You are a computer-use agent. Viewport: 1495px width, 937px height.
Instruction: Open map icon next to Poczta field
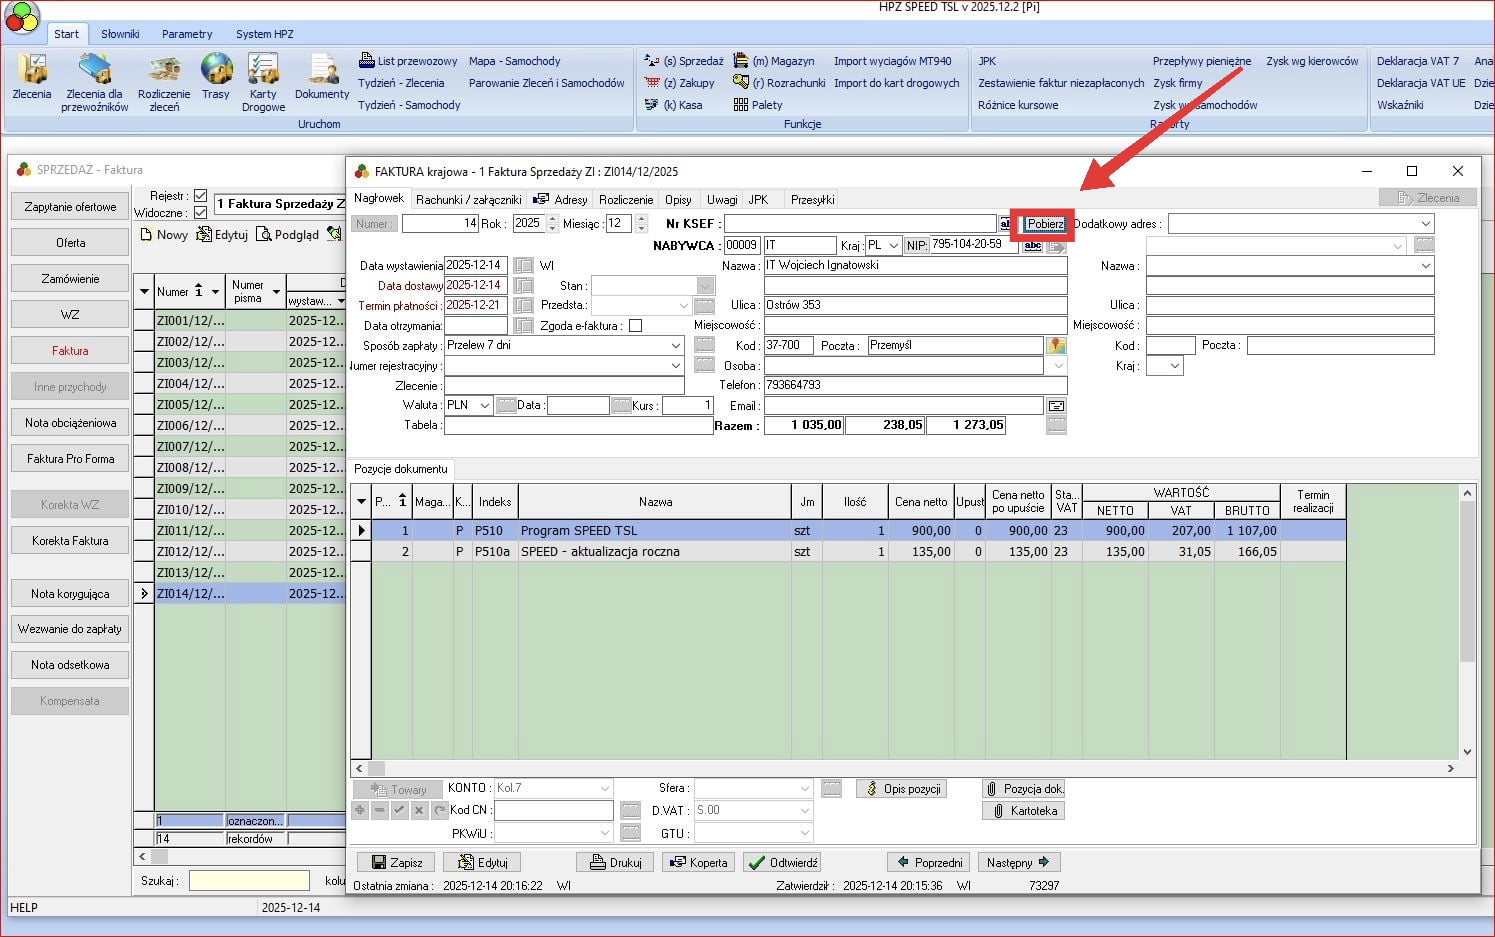coord(1056,345)
